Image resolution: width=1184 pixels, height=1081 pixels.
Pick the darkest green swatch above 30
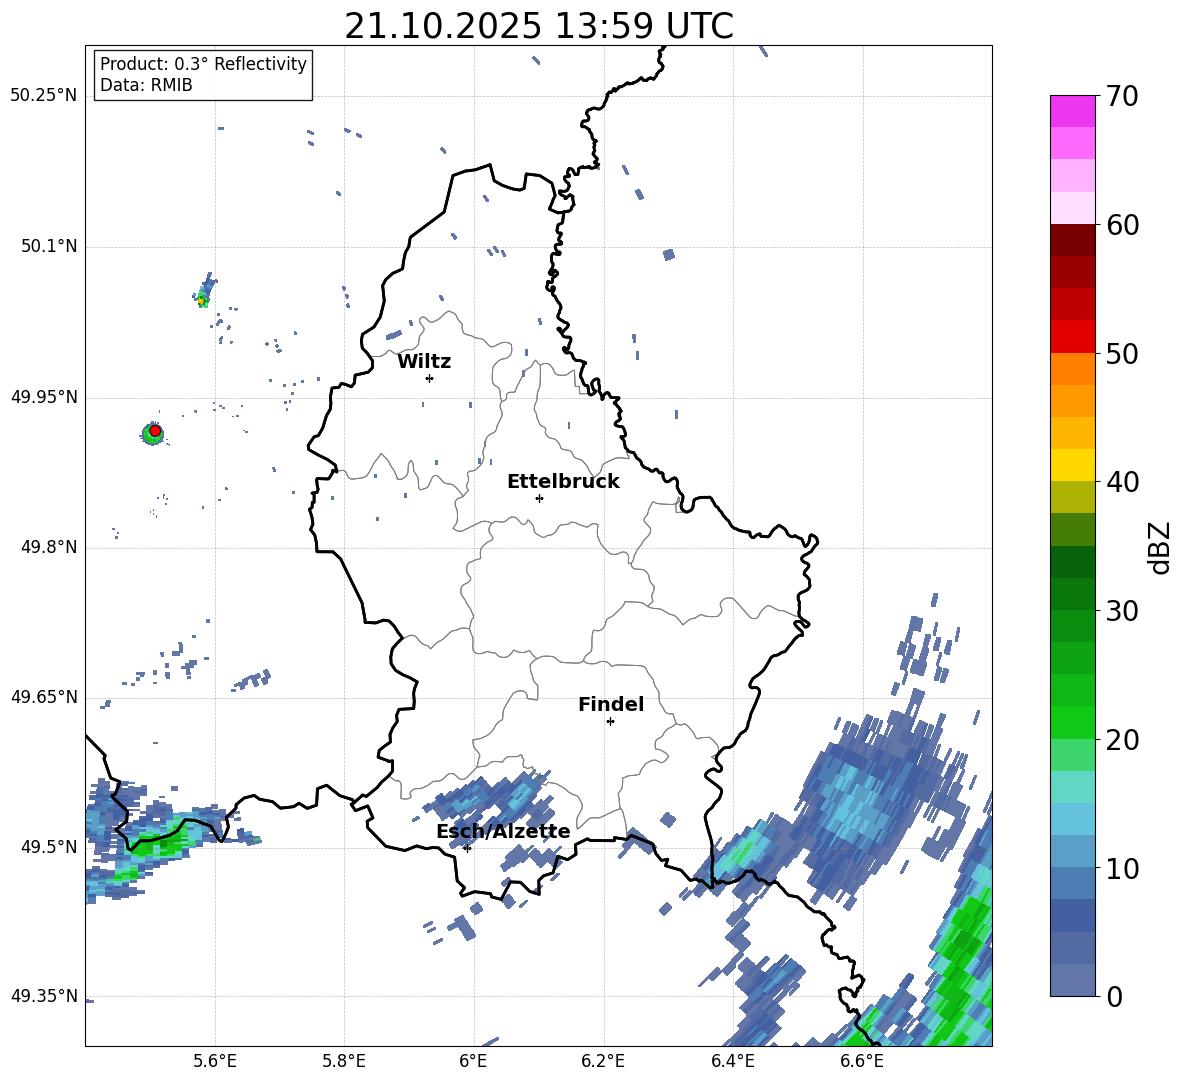point(1072,562)
